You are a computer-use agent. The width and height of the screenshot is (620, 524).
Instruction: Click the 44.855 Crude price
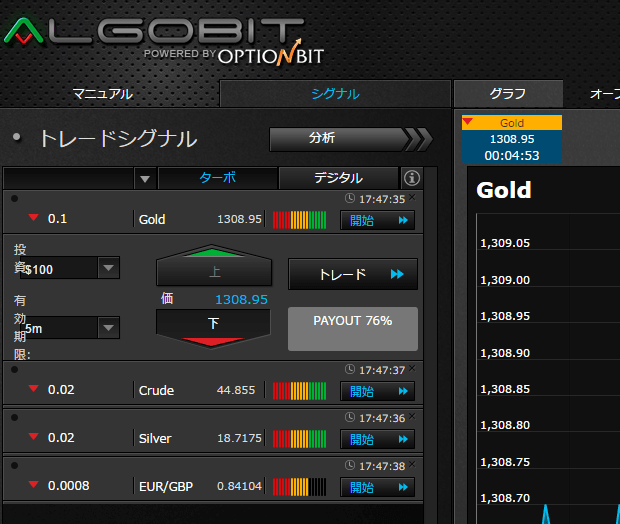tap(236, 390)
